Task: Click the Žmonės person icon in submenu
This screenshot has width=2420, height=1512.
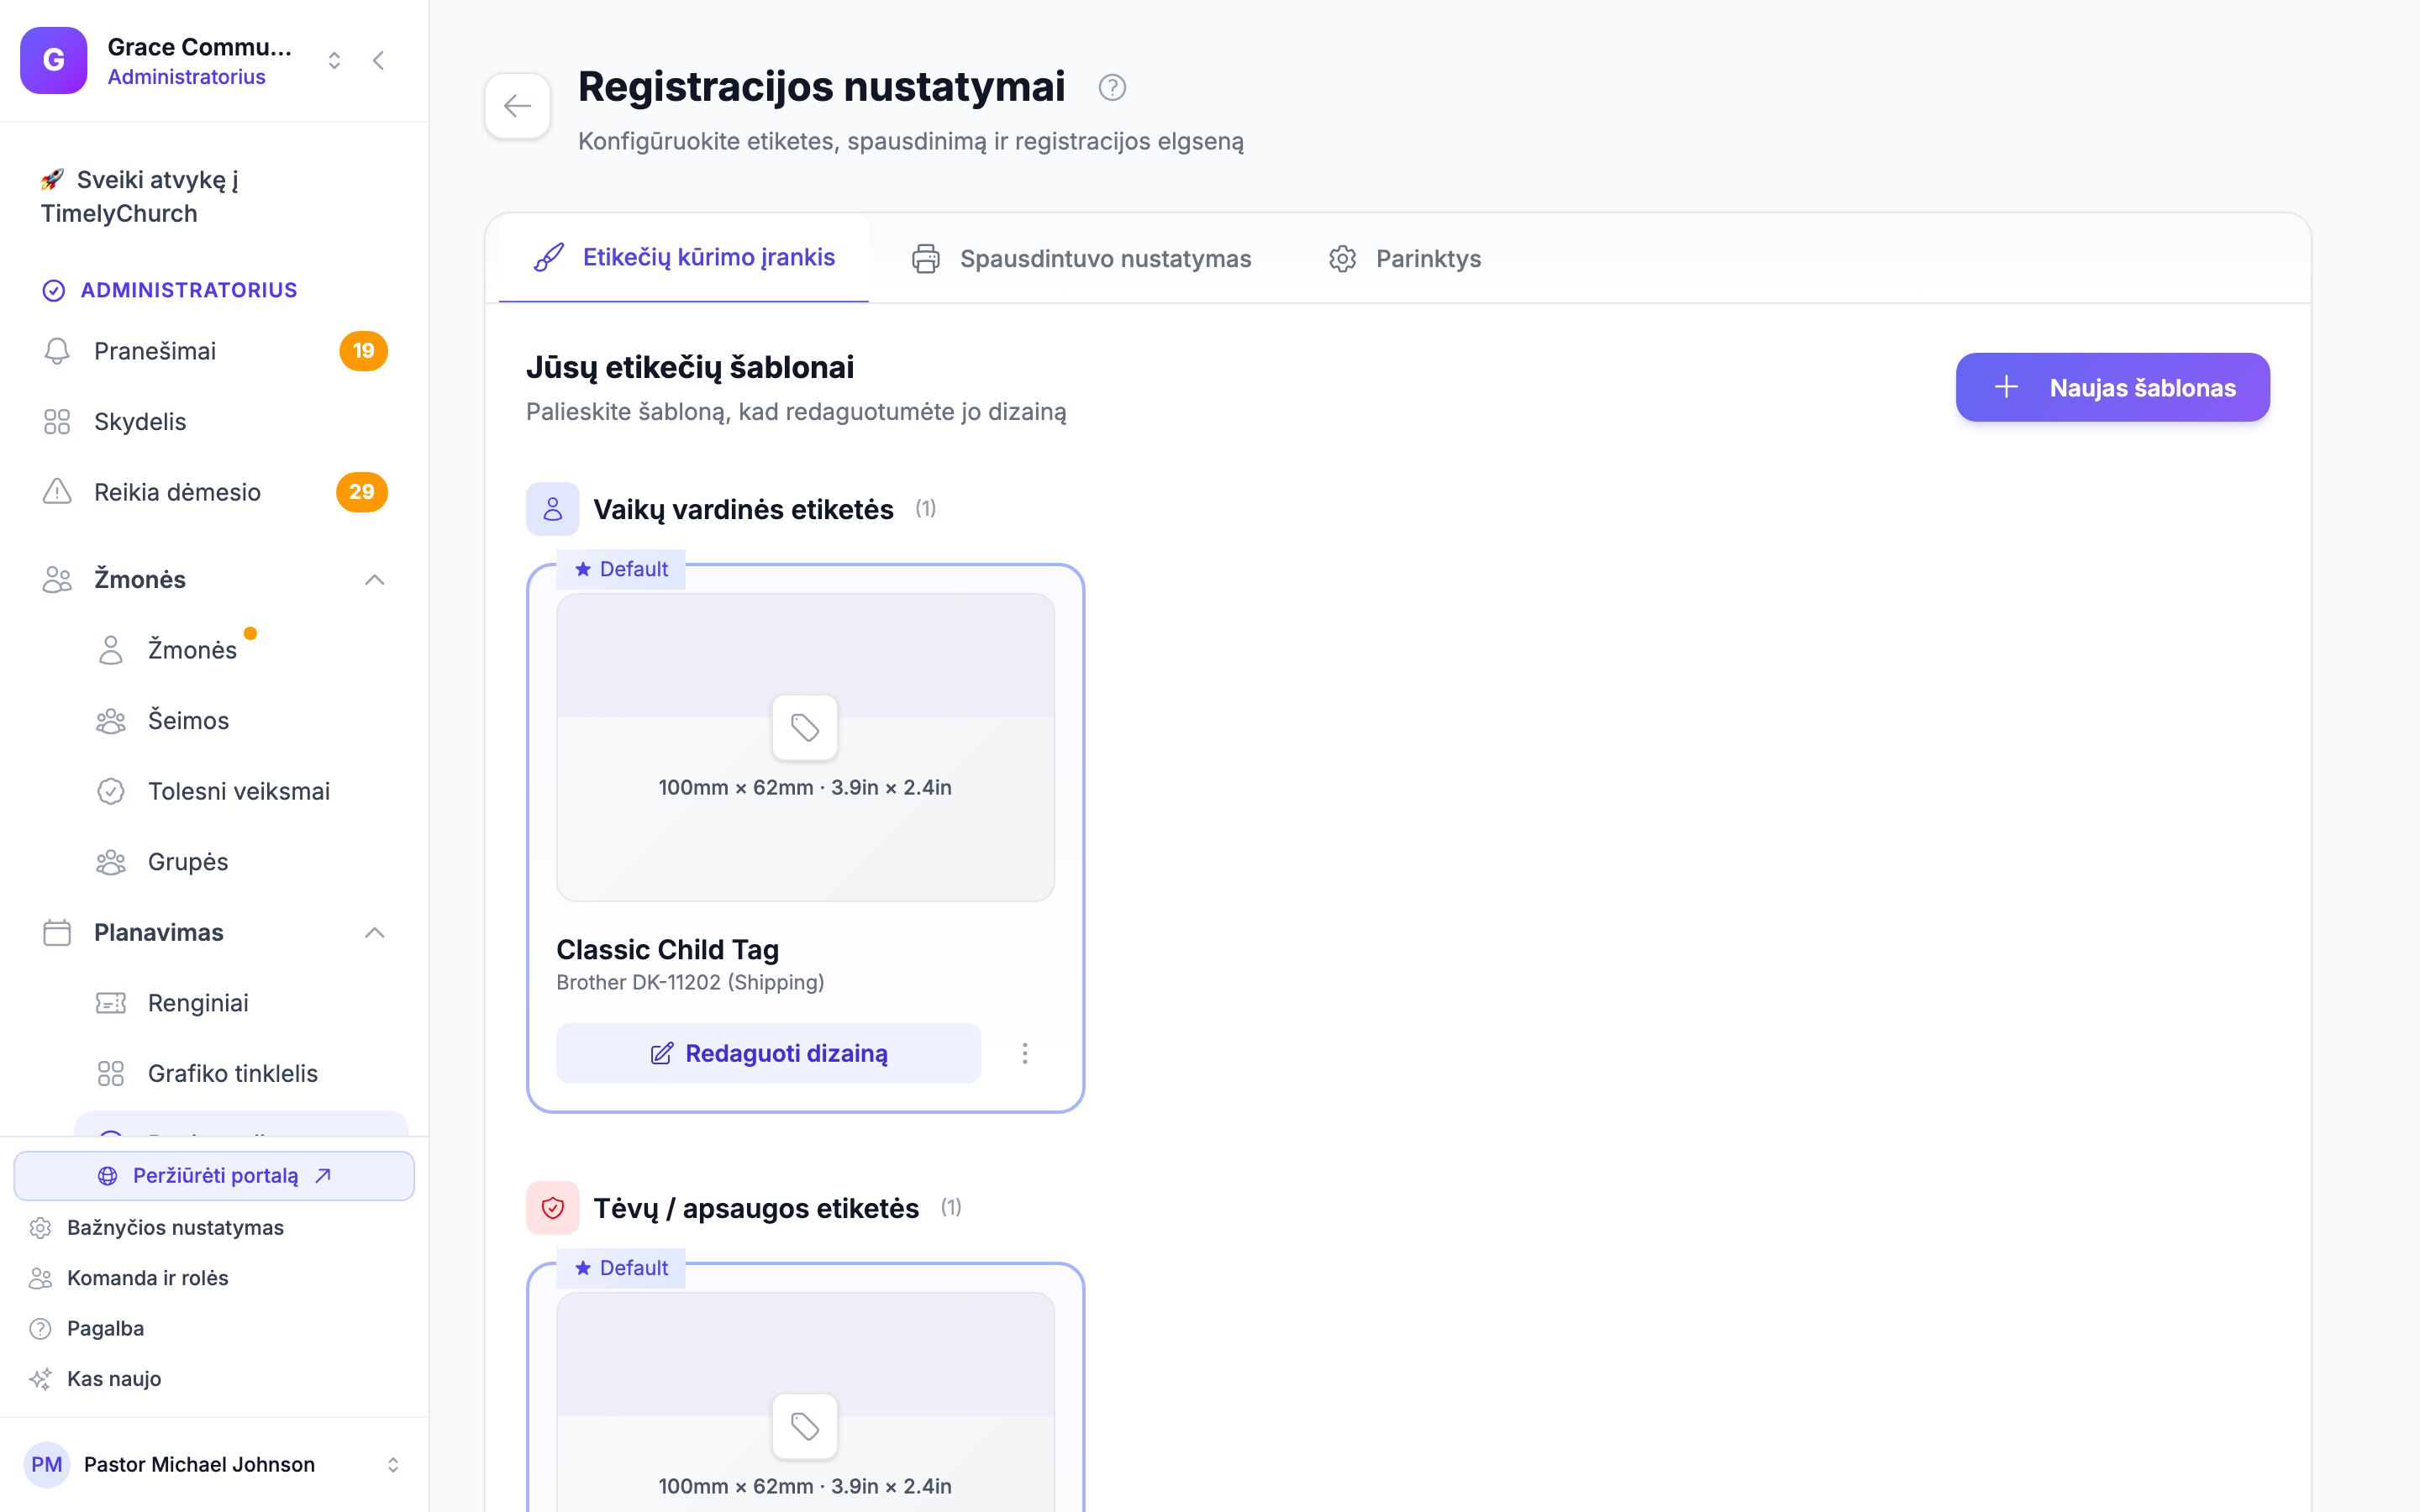Action: click(111, 650)
